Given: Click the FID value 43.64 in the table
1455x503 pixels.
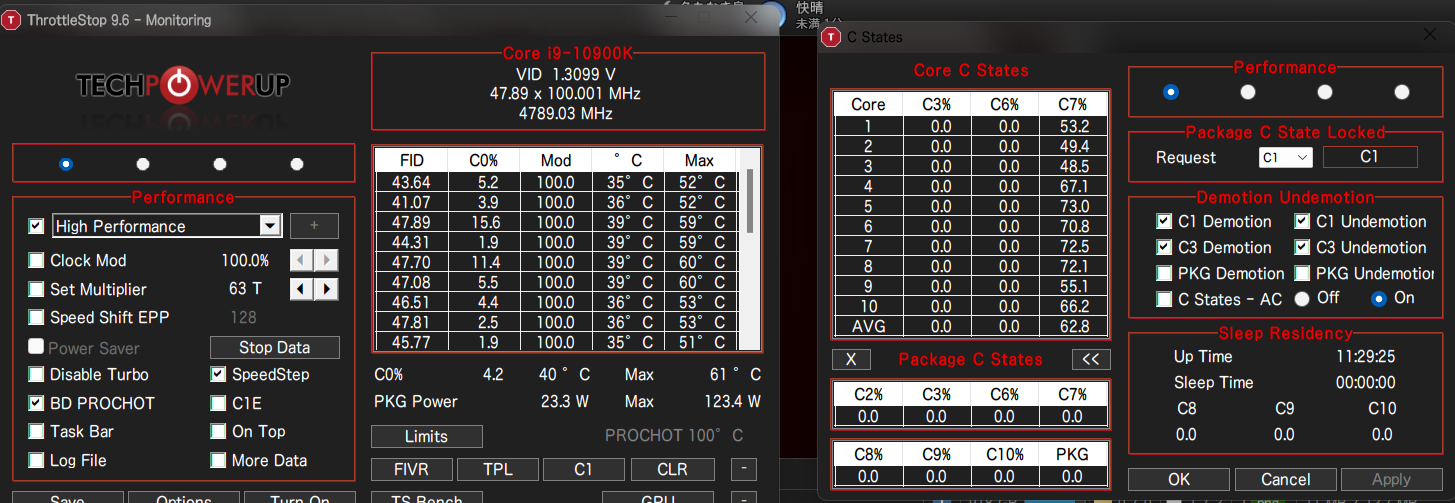Looking at the screenshot, I should (x=411, y=182).
